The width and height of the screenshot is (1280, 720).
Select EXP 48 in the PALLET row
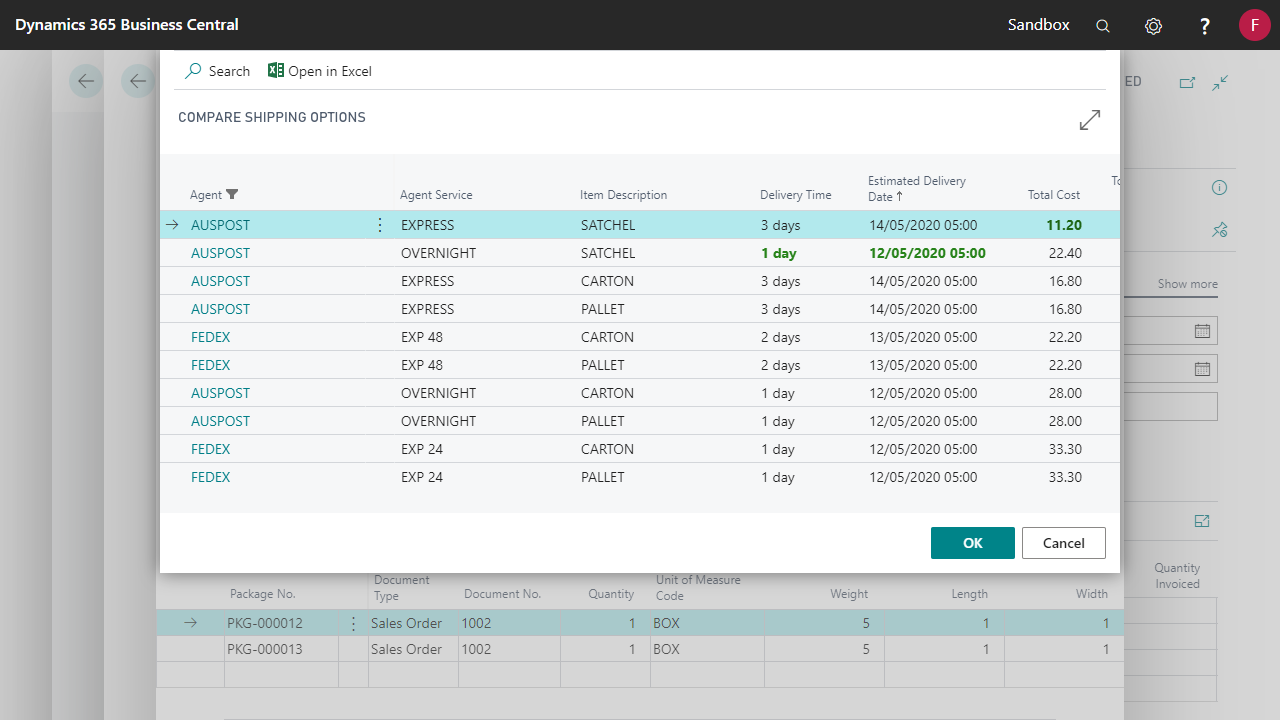point(422,365)
